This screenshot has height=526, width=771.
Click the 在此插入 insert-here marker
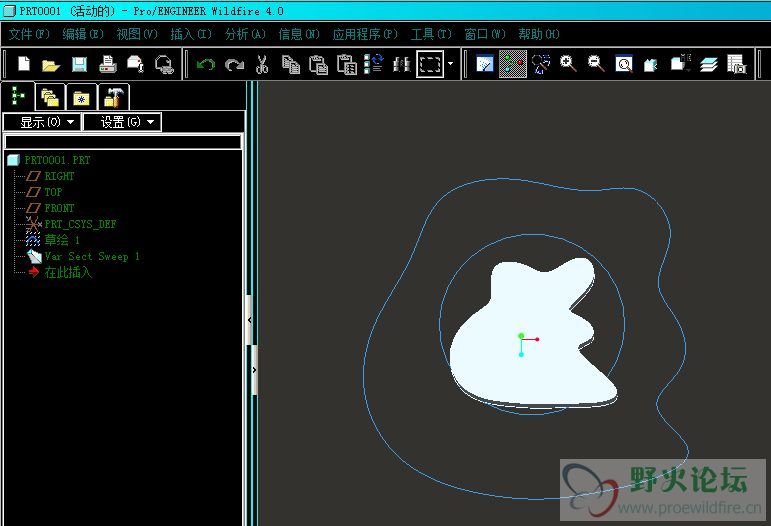68,272
